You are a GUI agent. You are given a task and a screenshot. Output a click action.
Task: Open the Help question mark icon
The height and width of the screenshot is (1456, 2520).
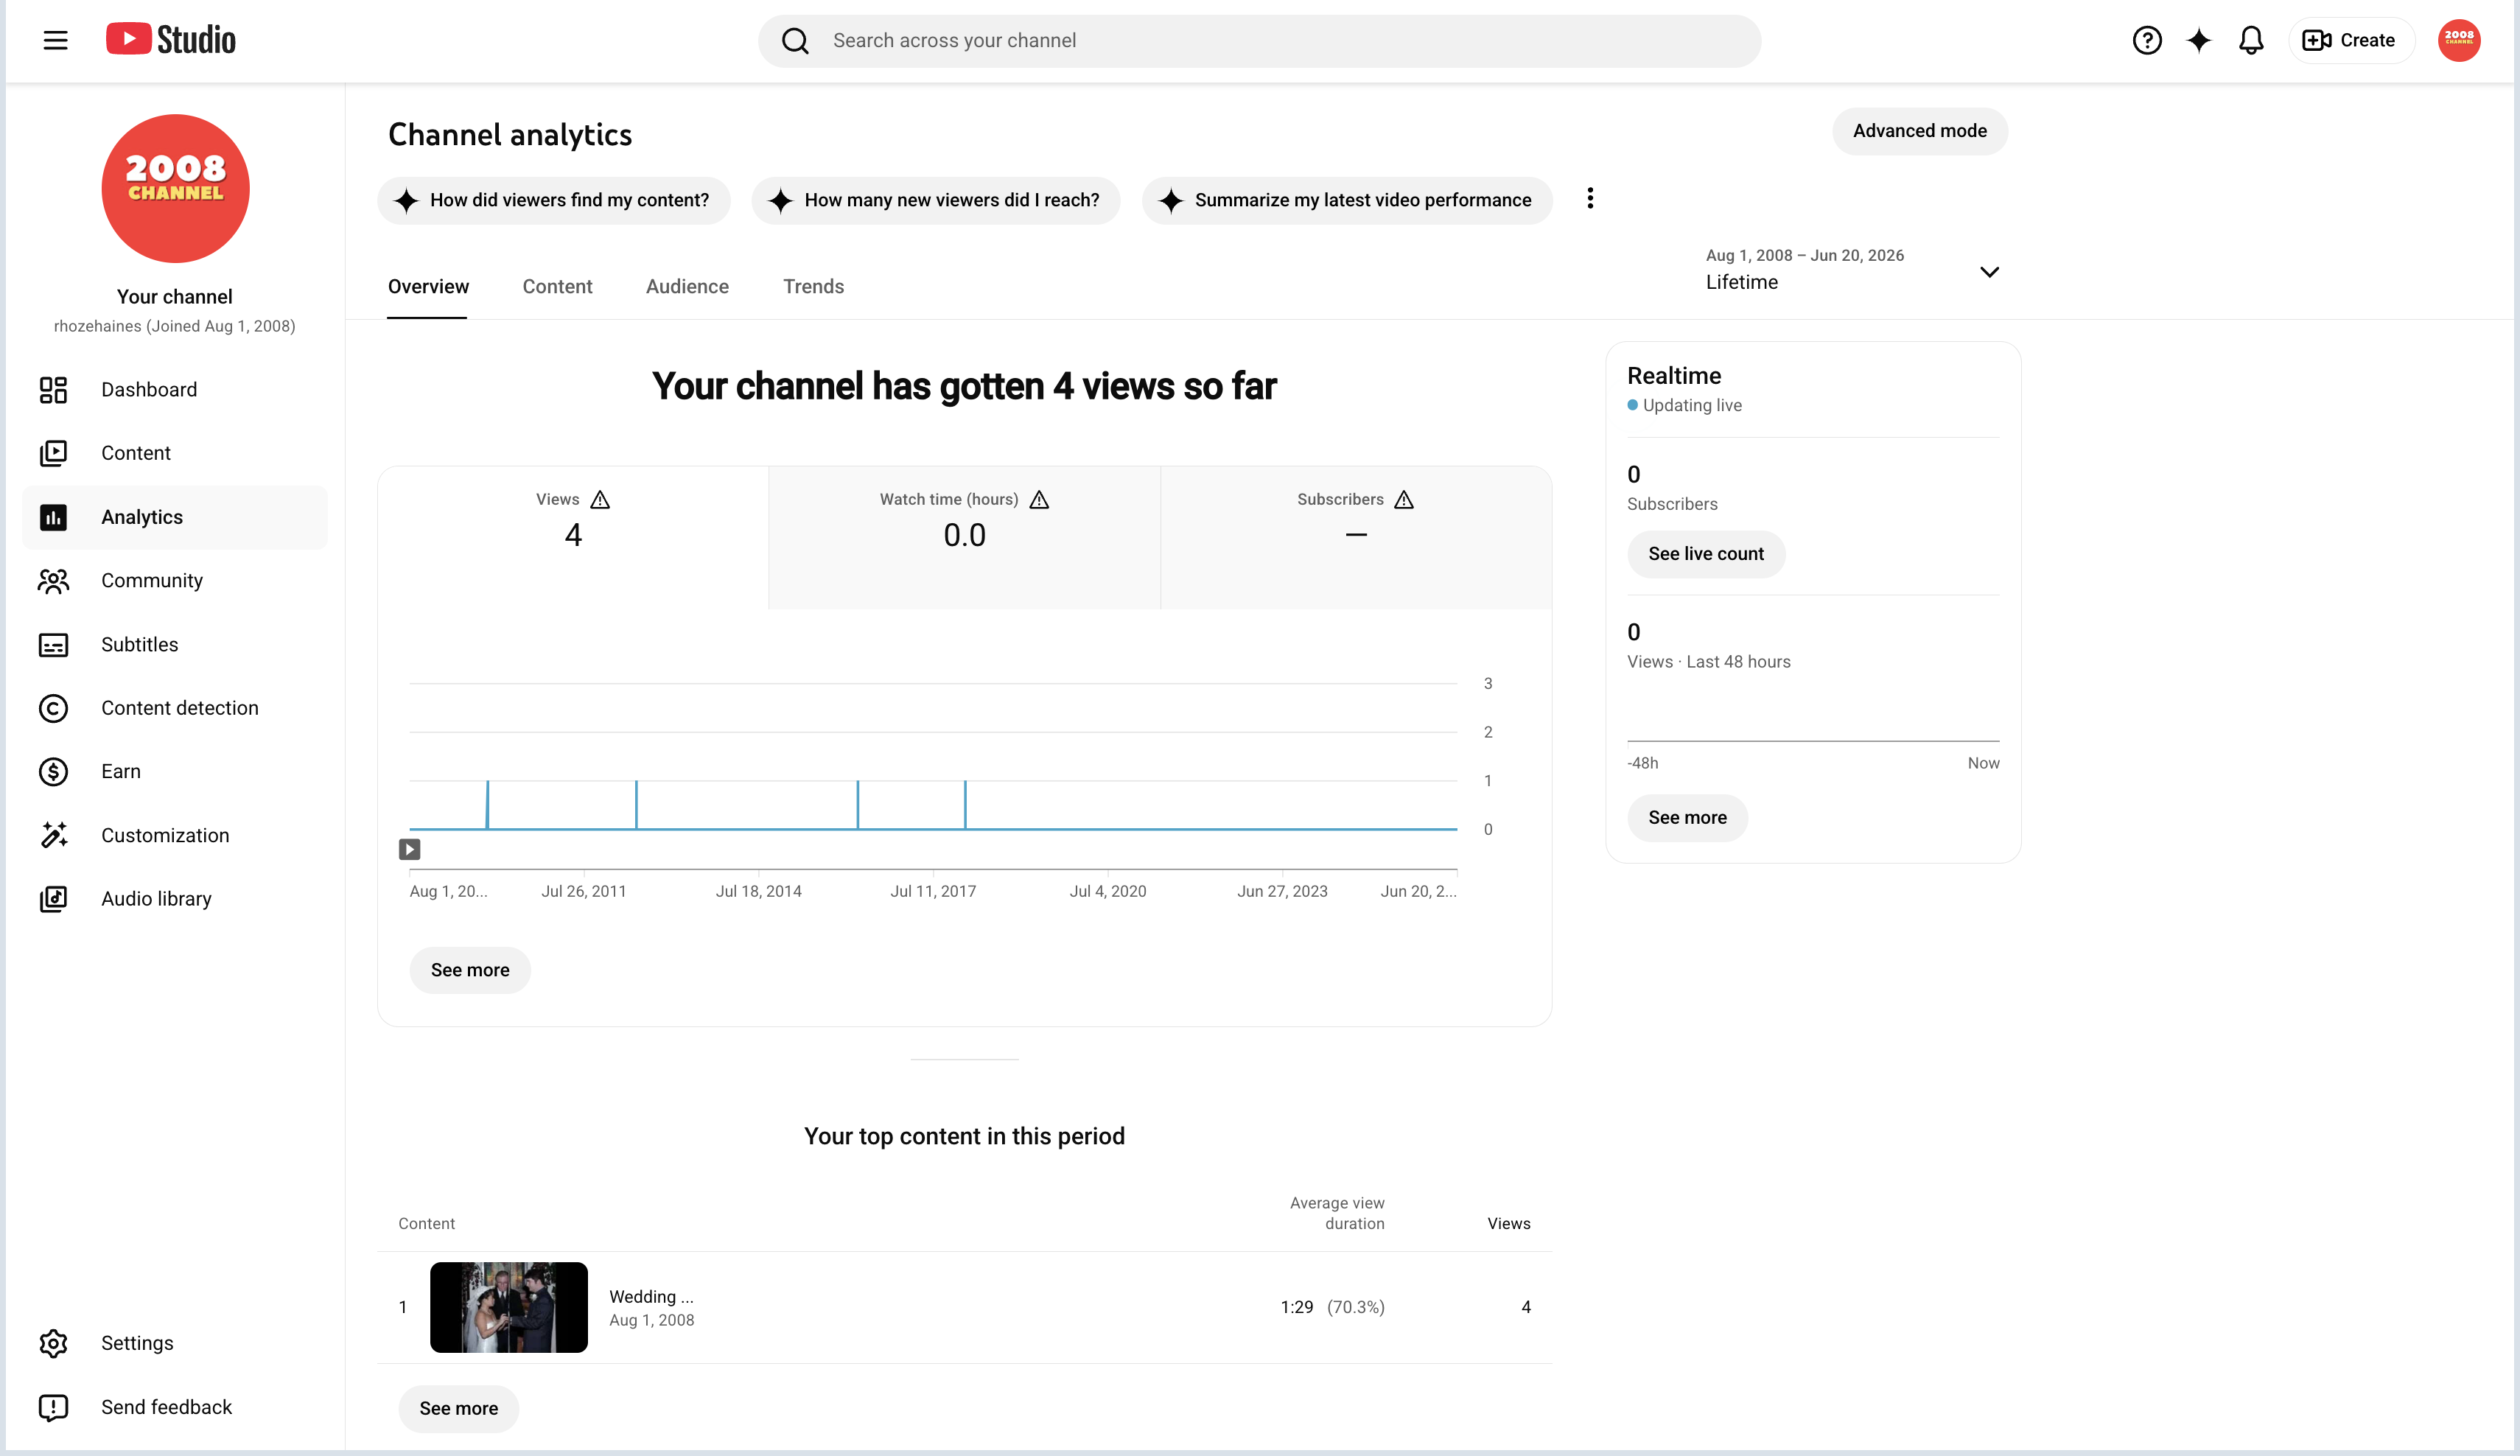(x=2147, y=40)
